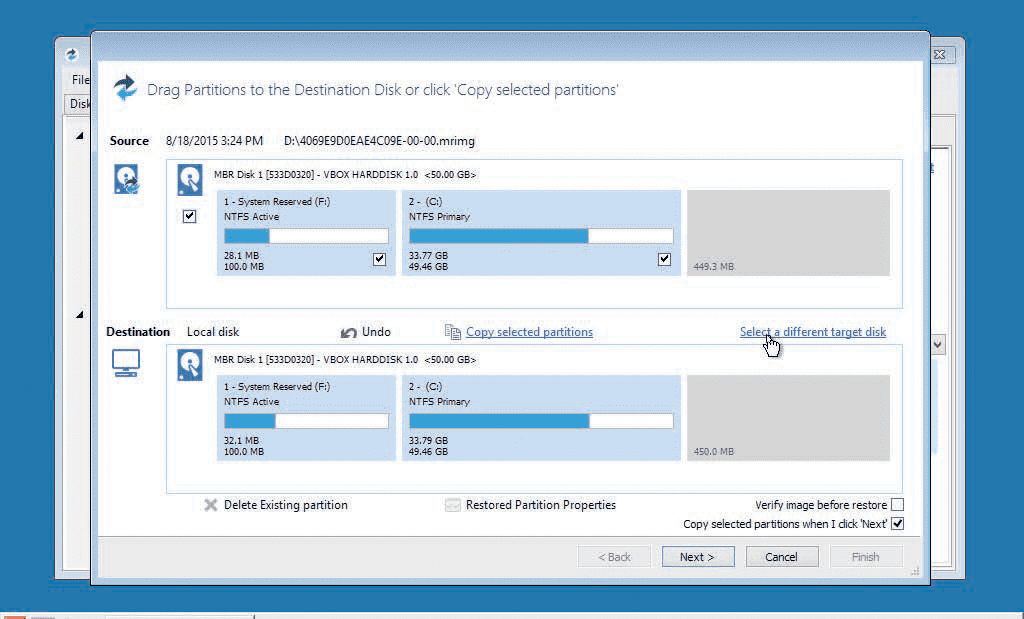Click the app icon in the background window title bar

[x=72, y=55]
